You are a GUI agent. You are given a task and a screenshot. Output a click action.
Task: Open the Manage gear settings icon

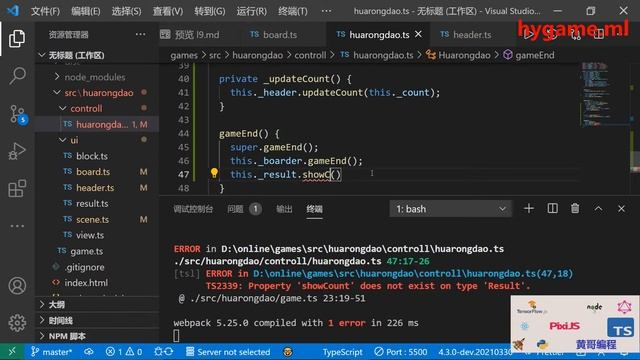[x=17, y=322]
